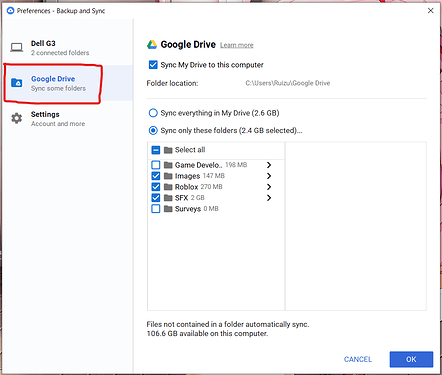442x375 pixels.
Task: Uncheck the Roblox folder checkbox
Action: 156,187
